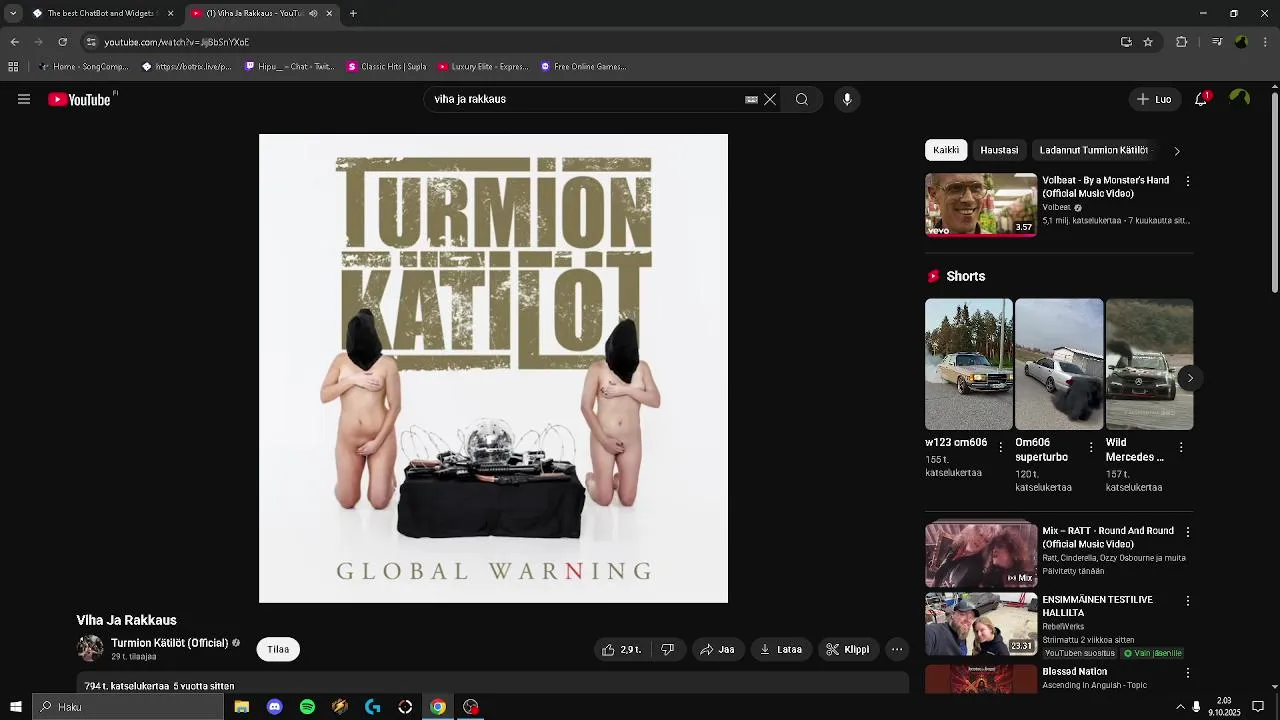Viewport: 1280px width, 720px height.
Task: Show next shorts with arrow
Action: coord(1189,378)
